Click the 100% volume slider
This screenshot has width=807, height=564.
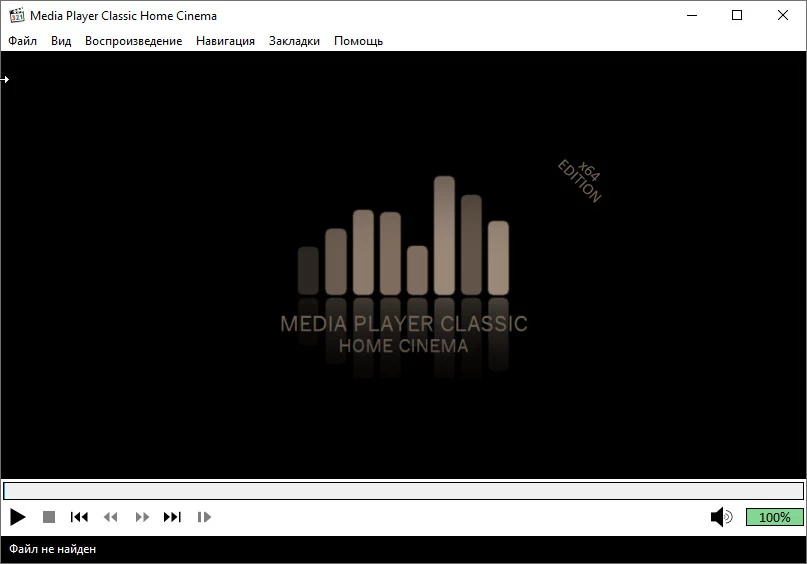(774, 517)
